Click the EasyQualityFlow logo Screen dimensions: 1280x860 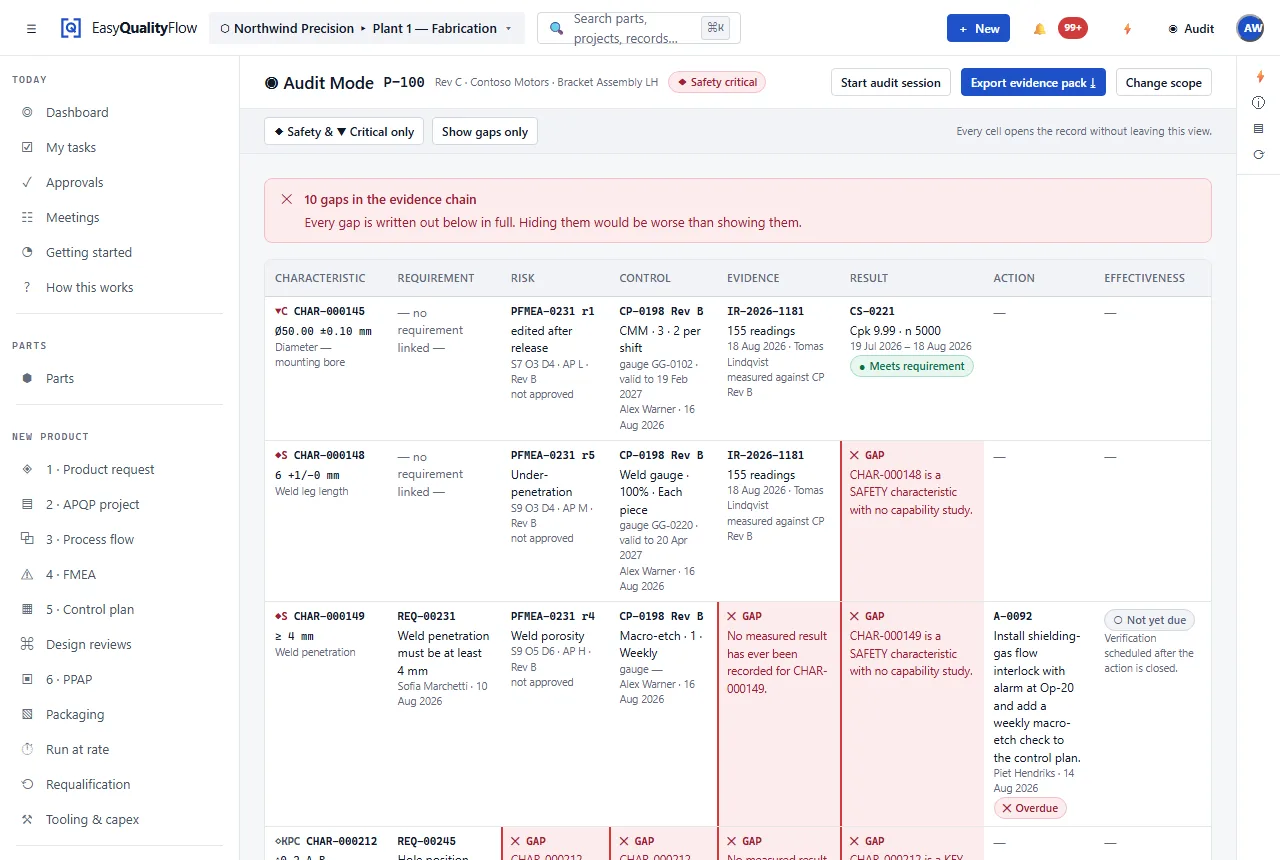tap(128, 28)
